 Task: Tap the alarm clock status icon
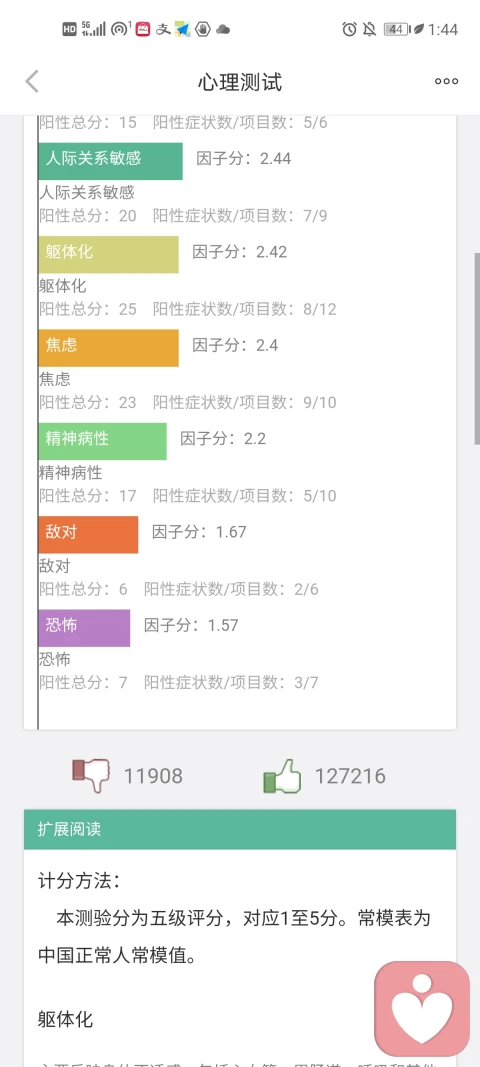tap(349, 29)
